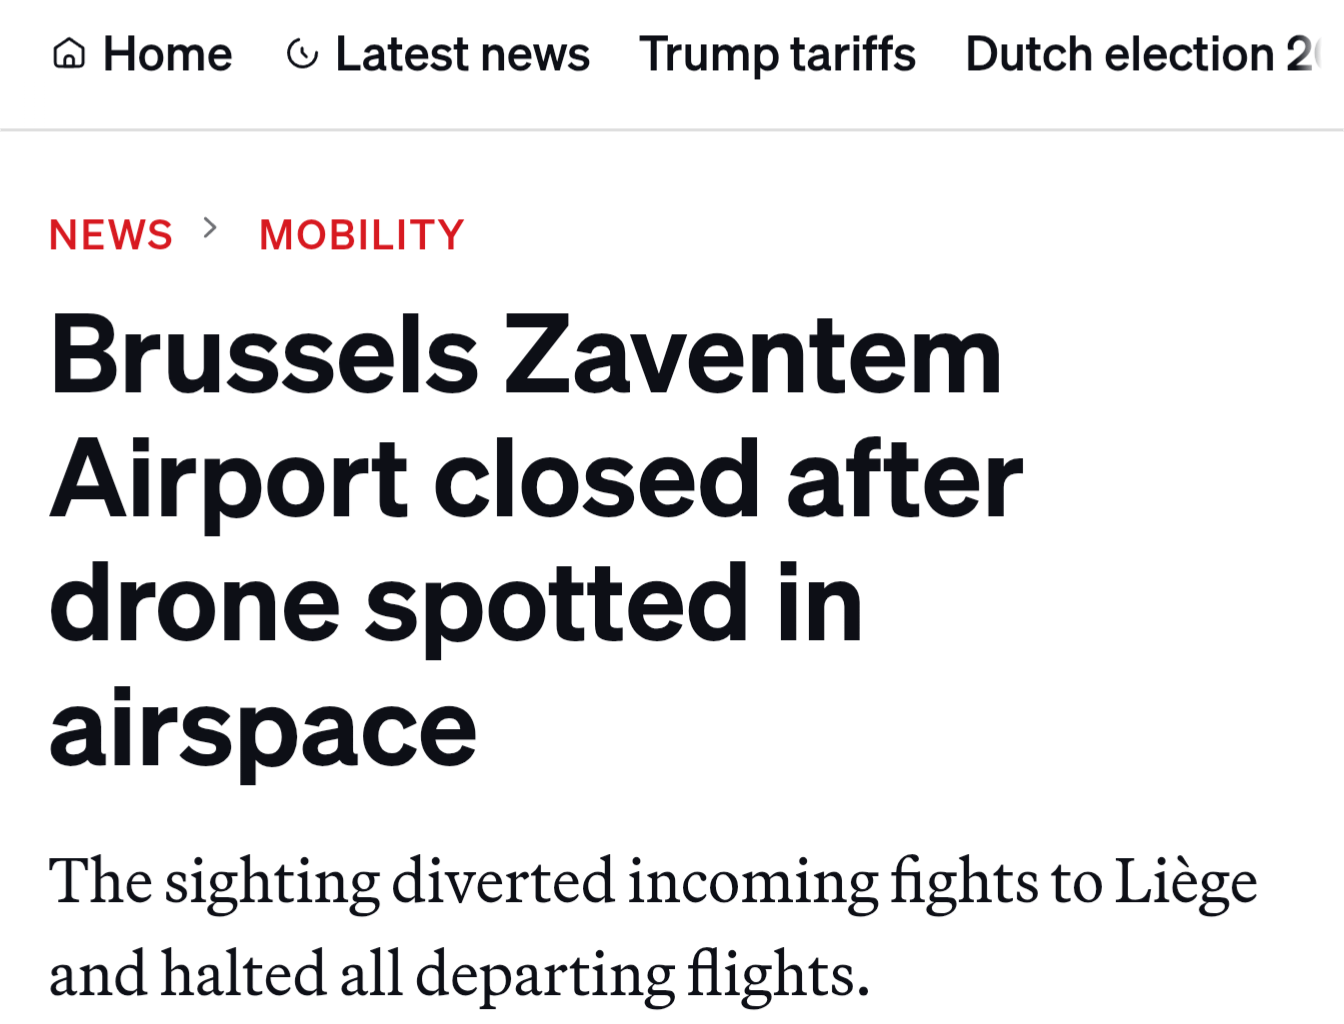1344x1024 pixels.
Task: Click 'Trump tariffs' in the top navigation bar
Action: click(x=778, y=55)
